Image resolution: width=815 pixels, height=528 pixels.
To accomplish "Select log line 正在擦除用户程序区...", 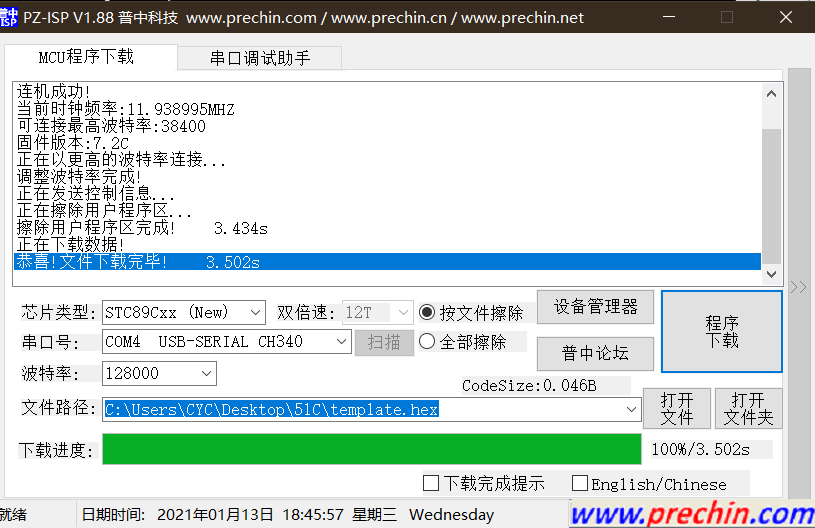I will tap(387, 210).
